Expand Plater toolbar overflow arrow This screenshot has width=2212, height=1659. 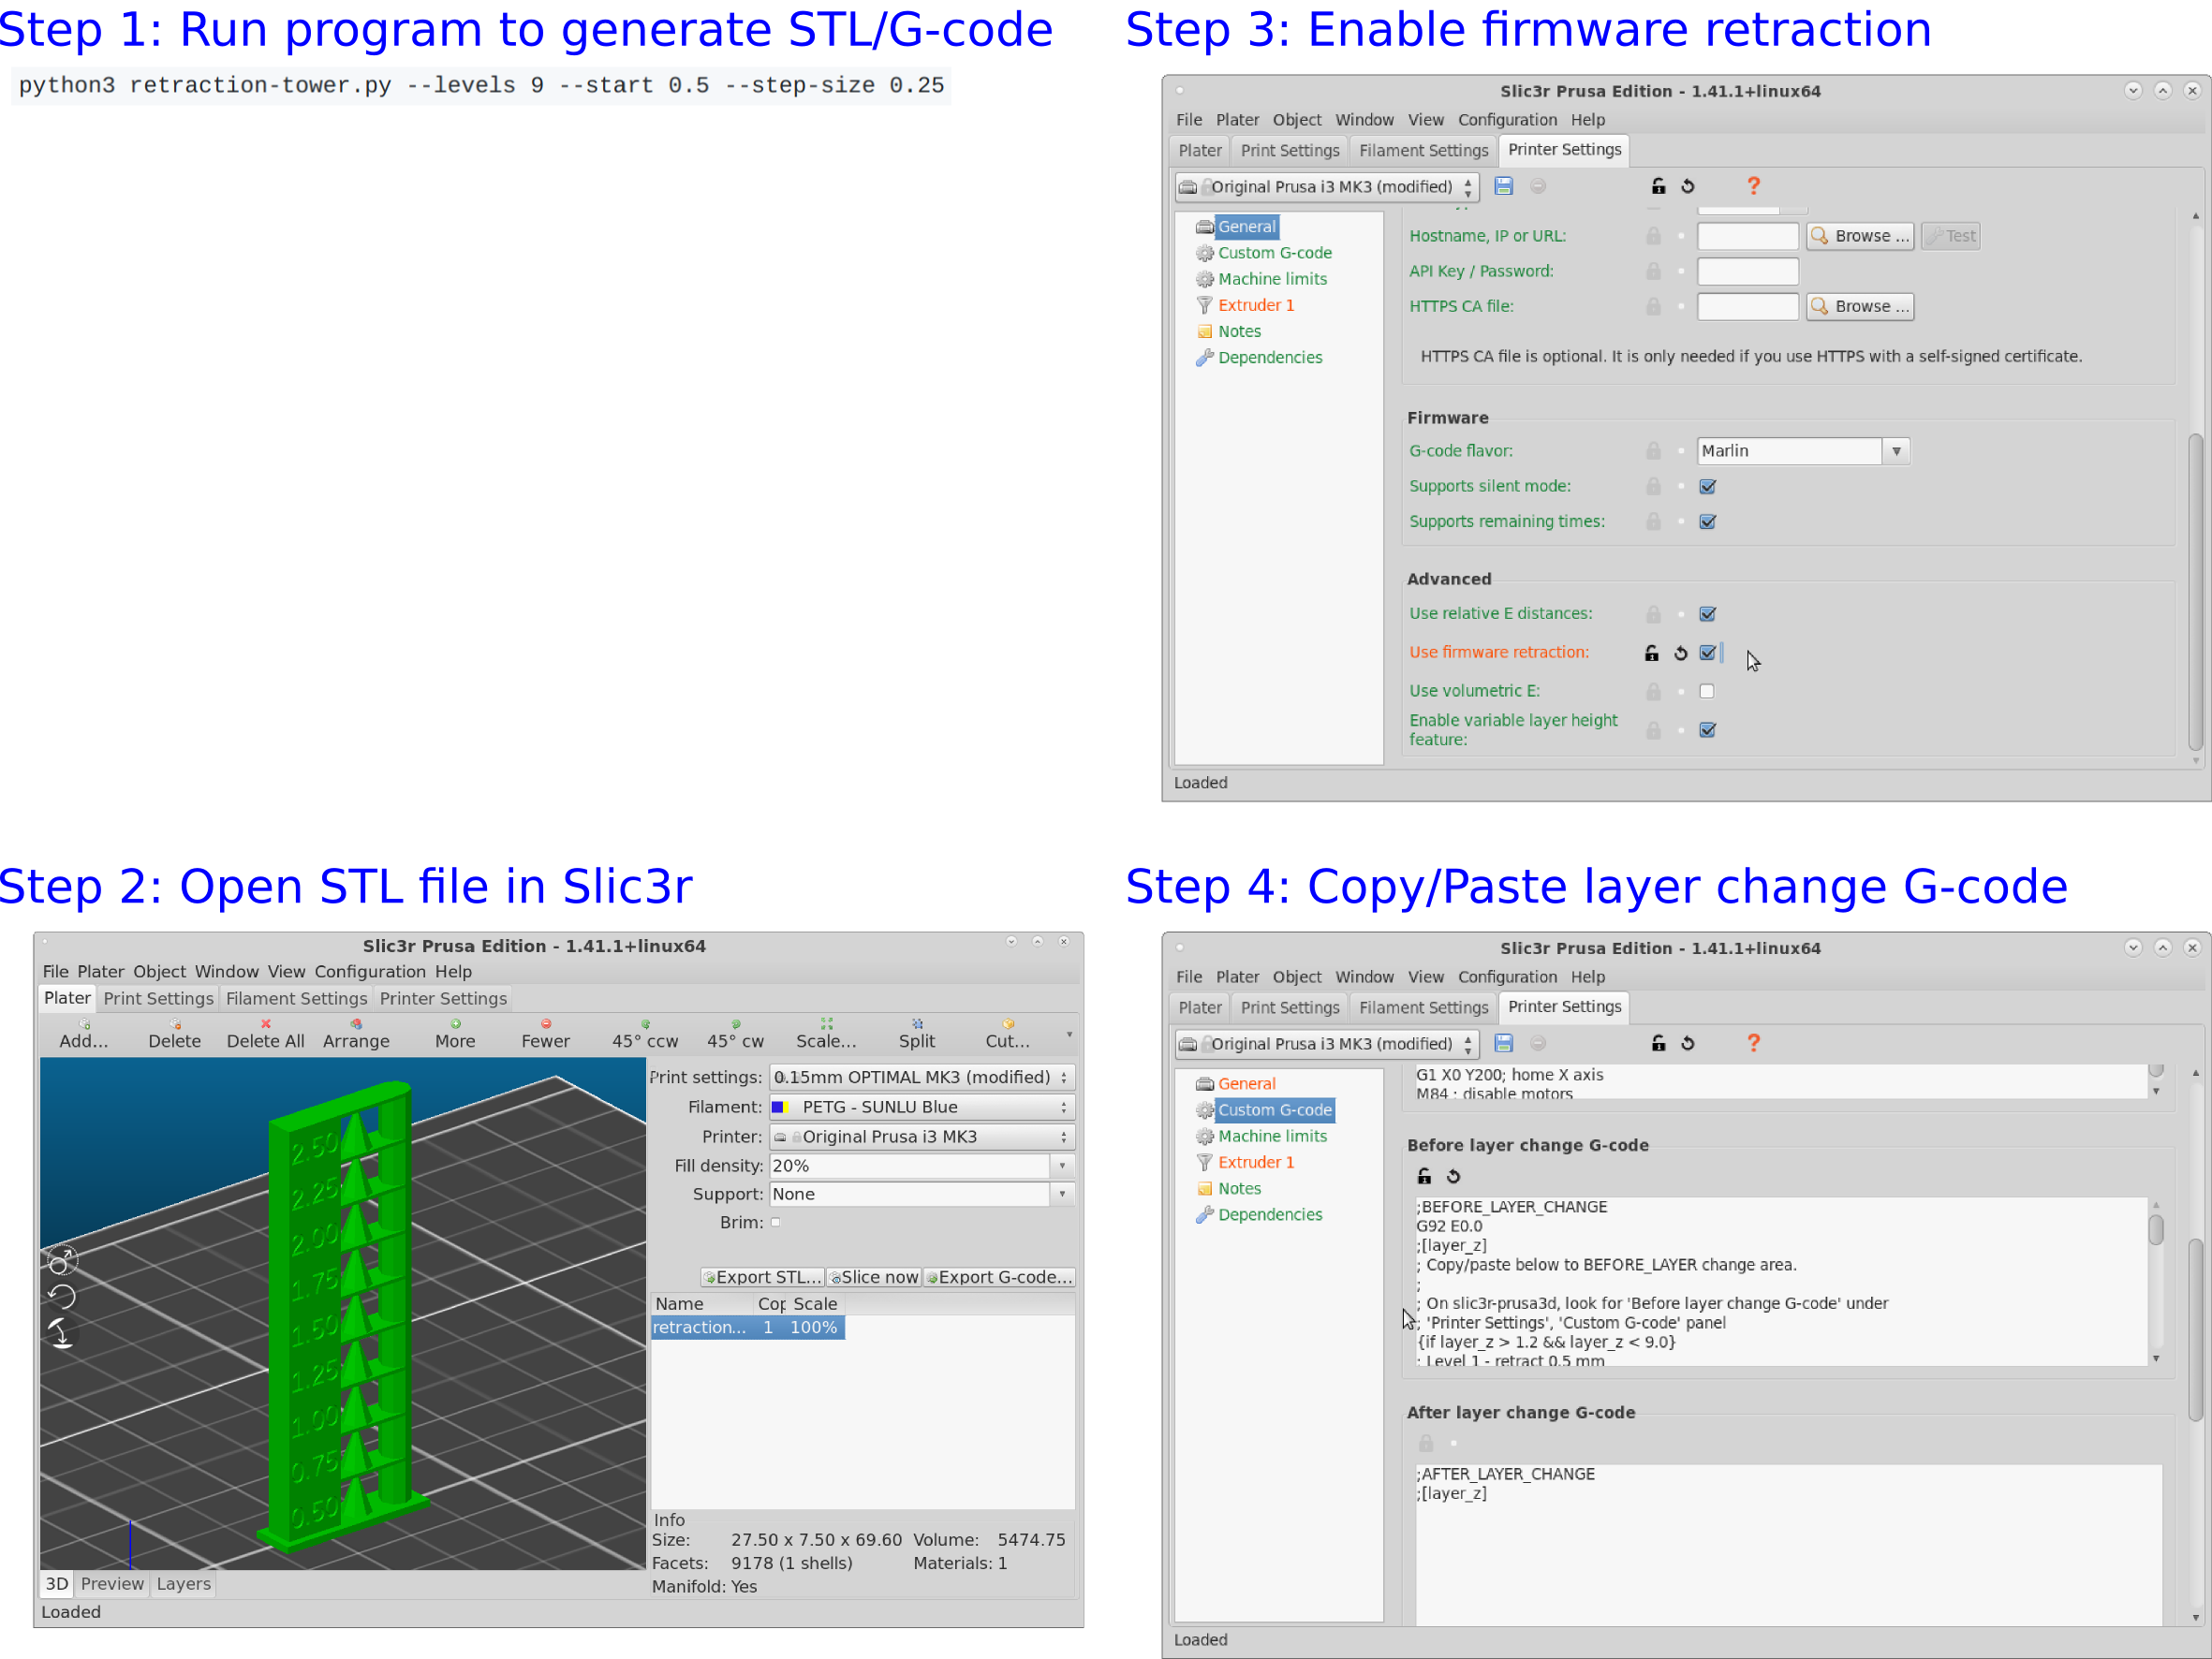click(1069, 1034)
